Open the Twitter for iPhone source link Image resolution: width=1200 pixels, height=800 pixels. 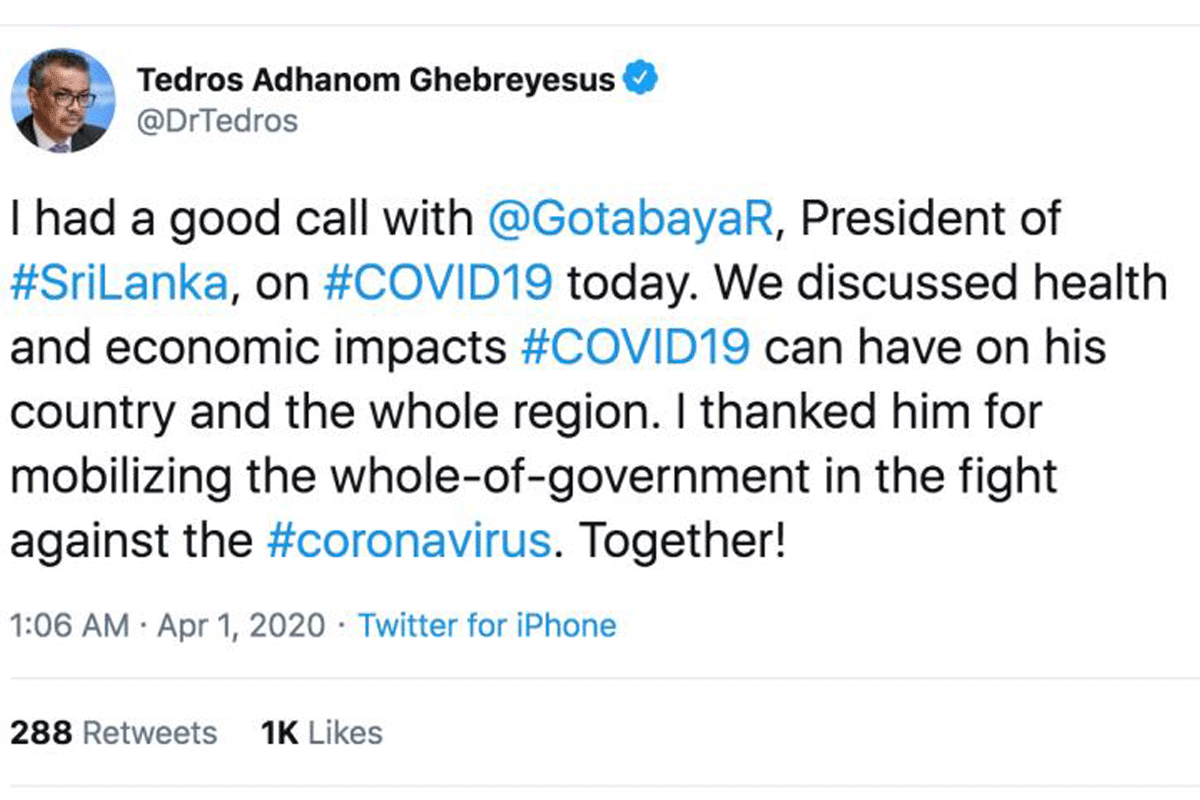coord(487,626)
